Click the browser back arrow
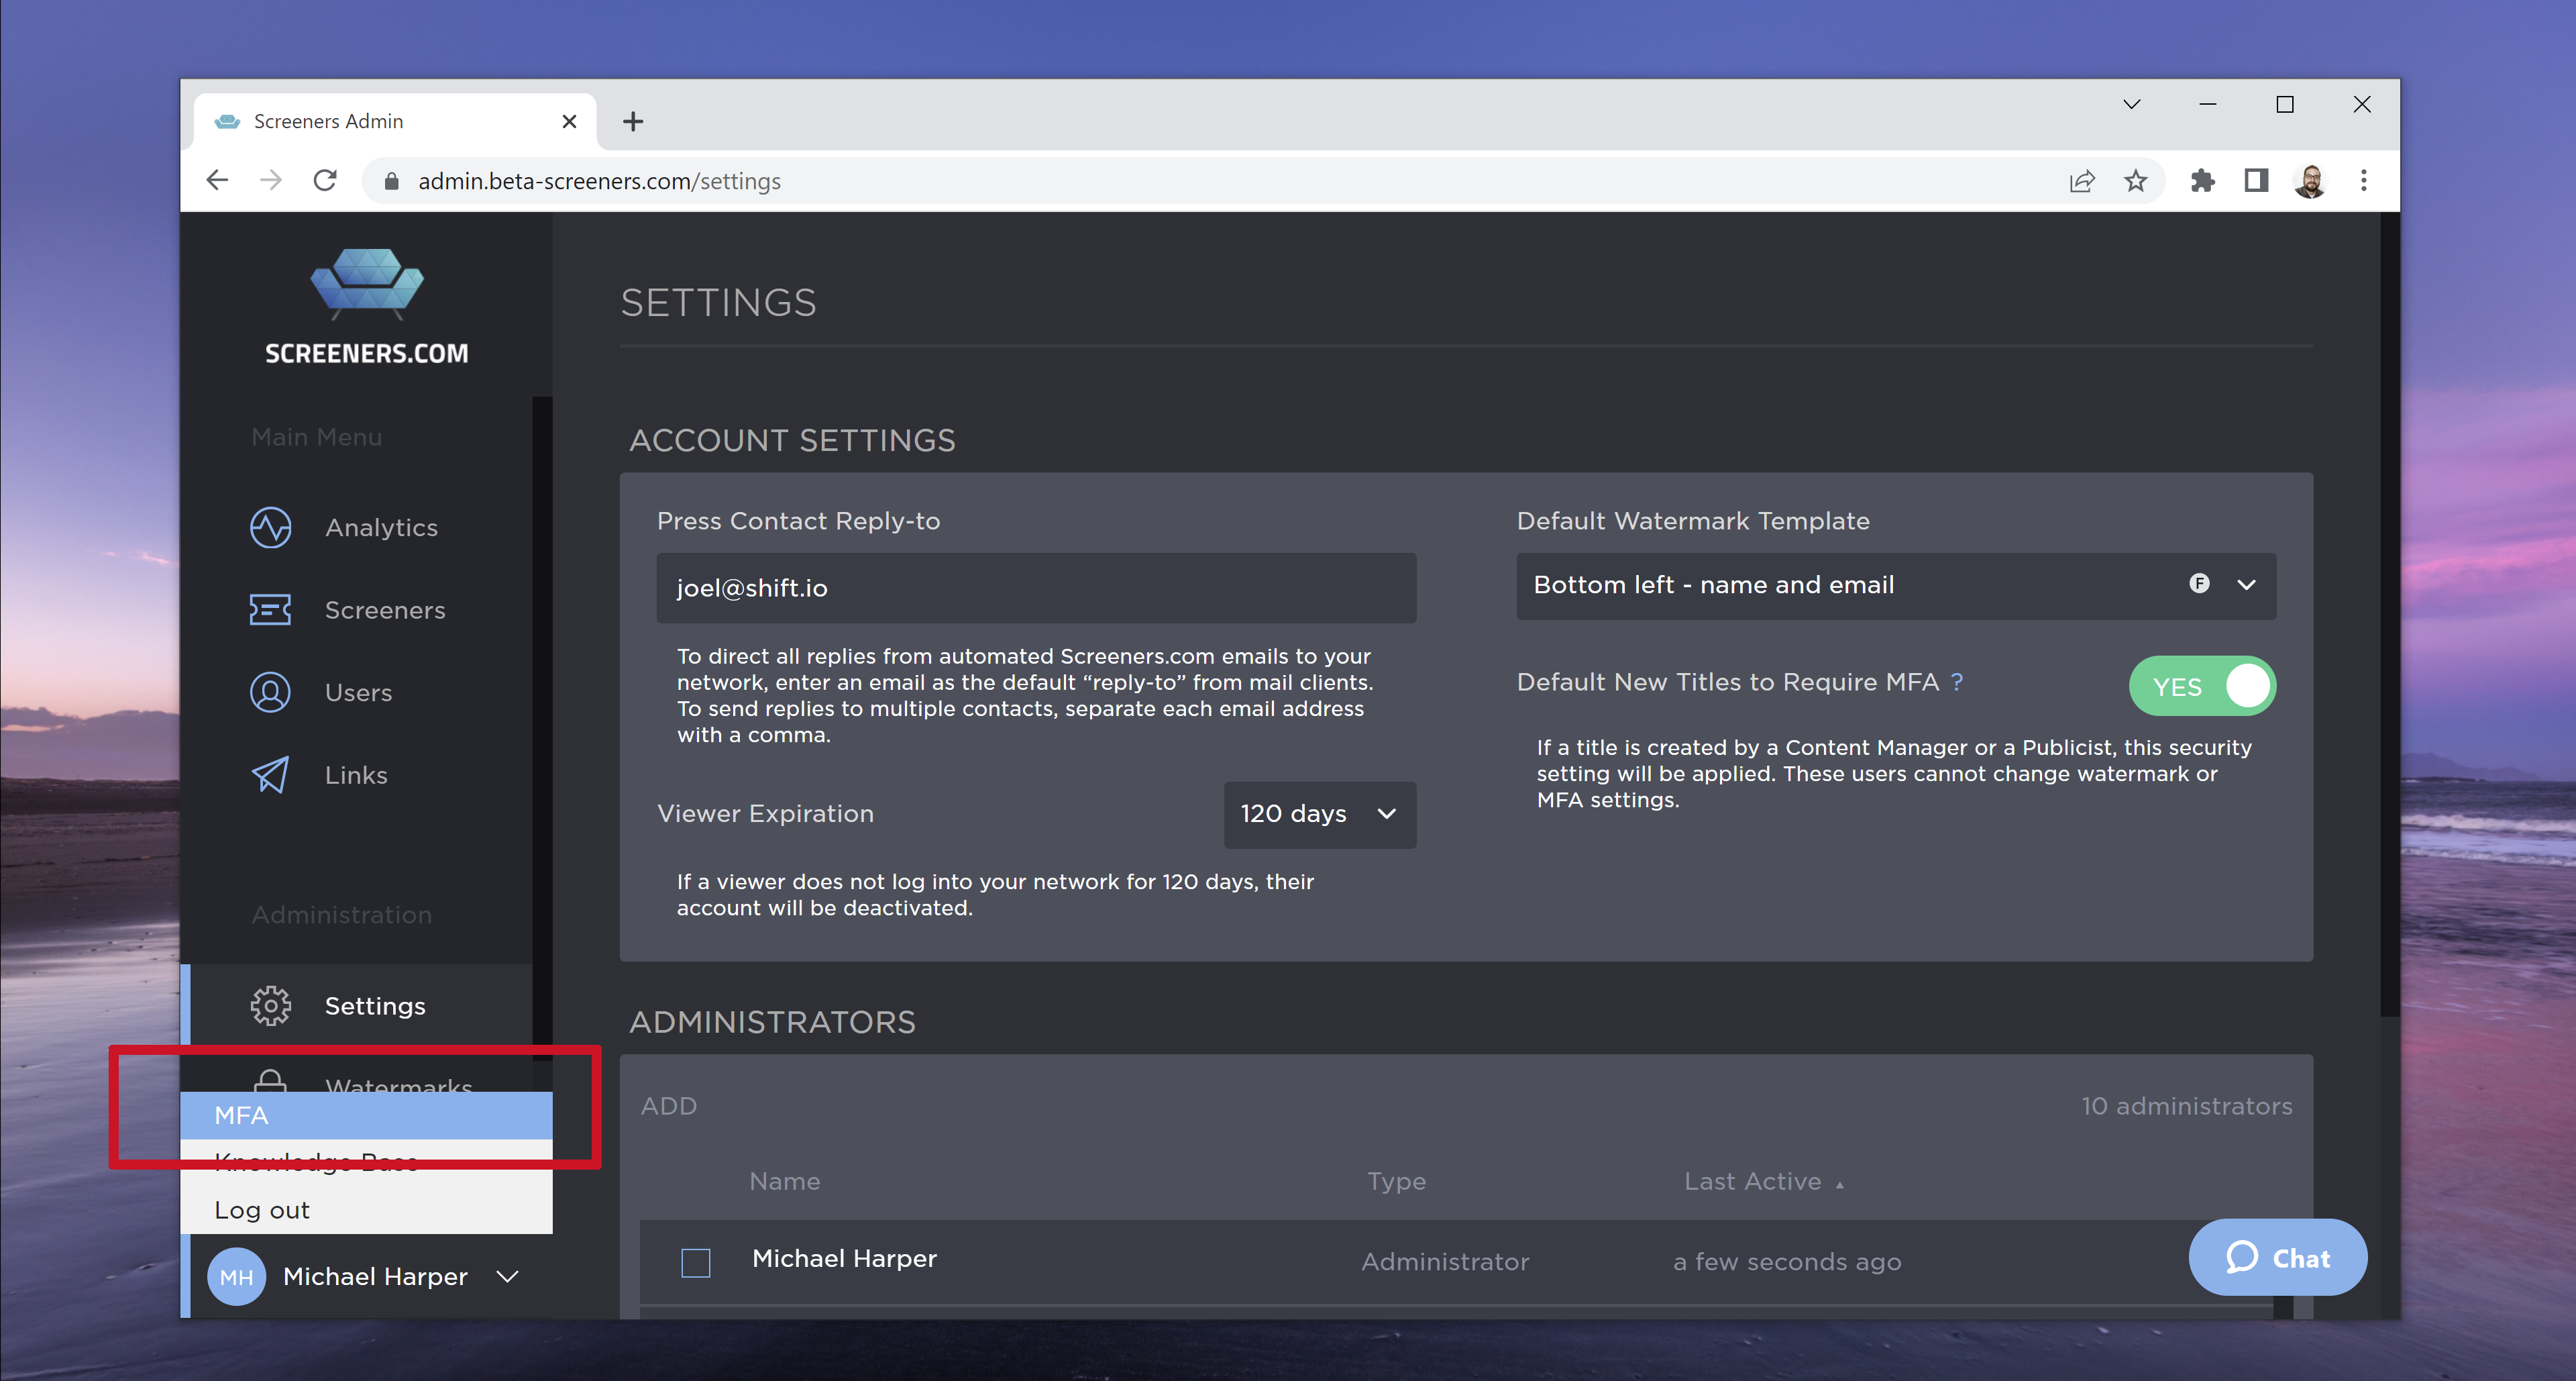 pyautogui.click(x=217, y=181)
